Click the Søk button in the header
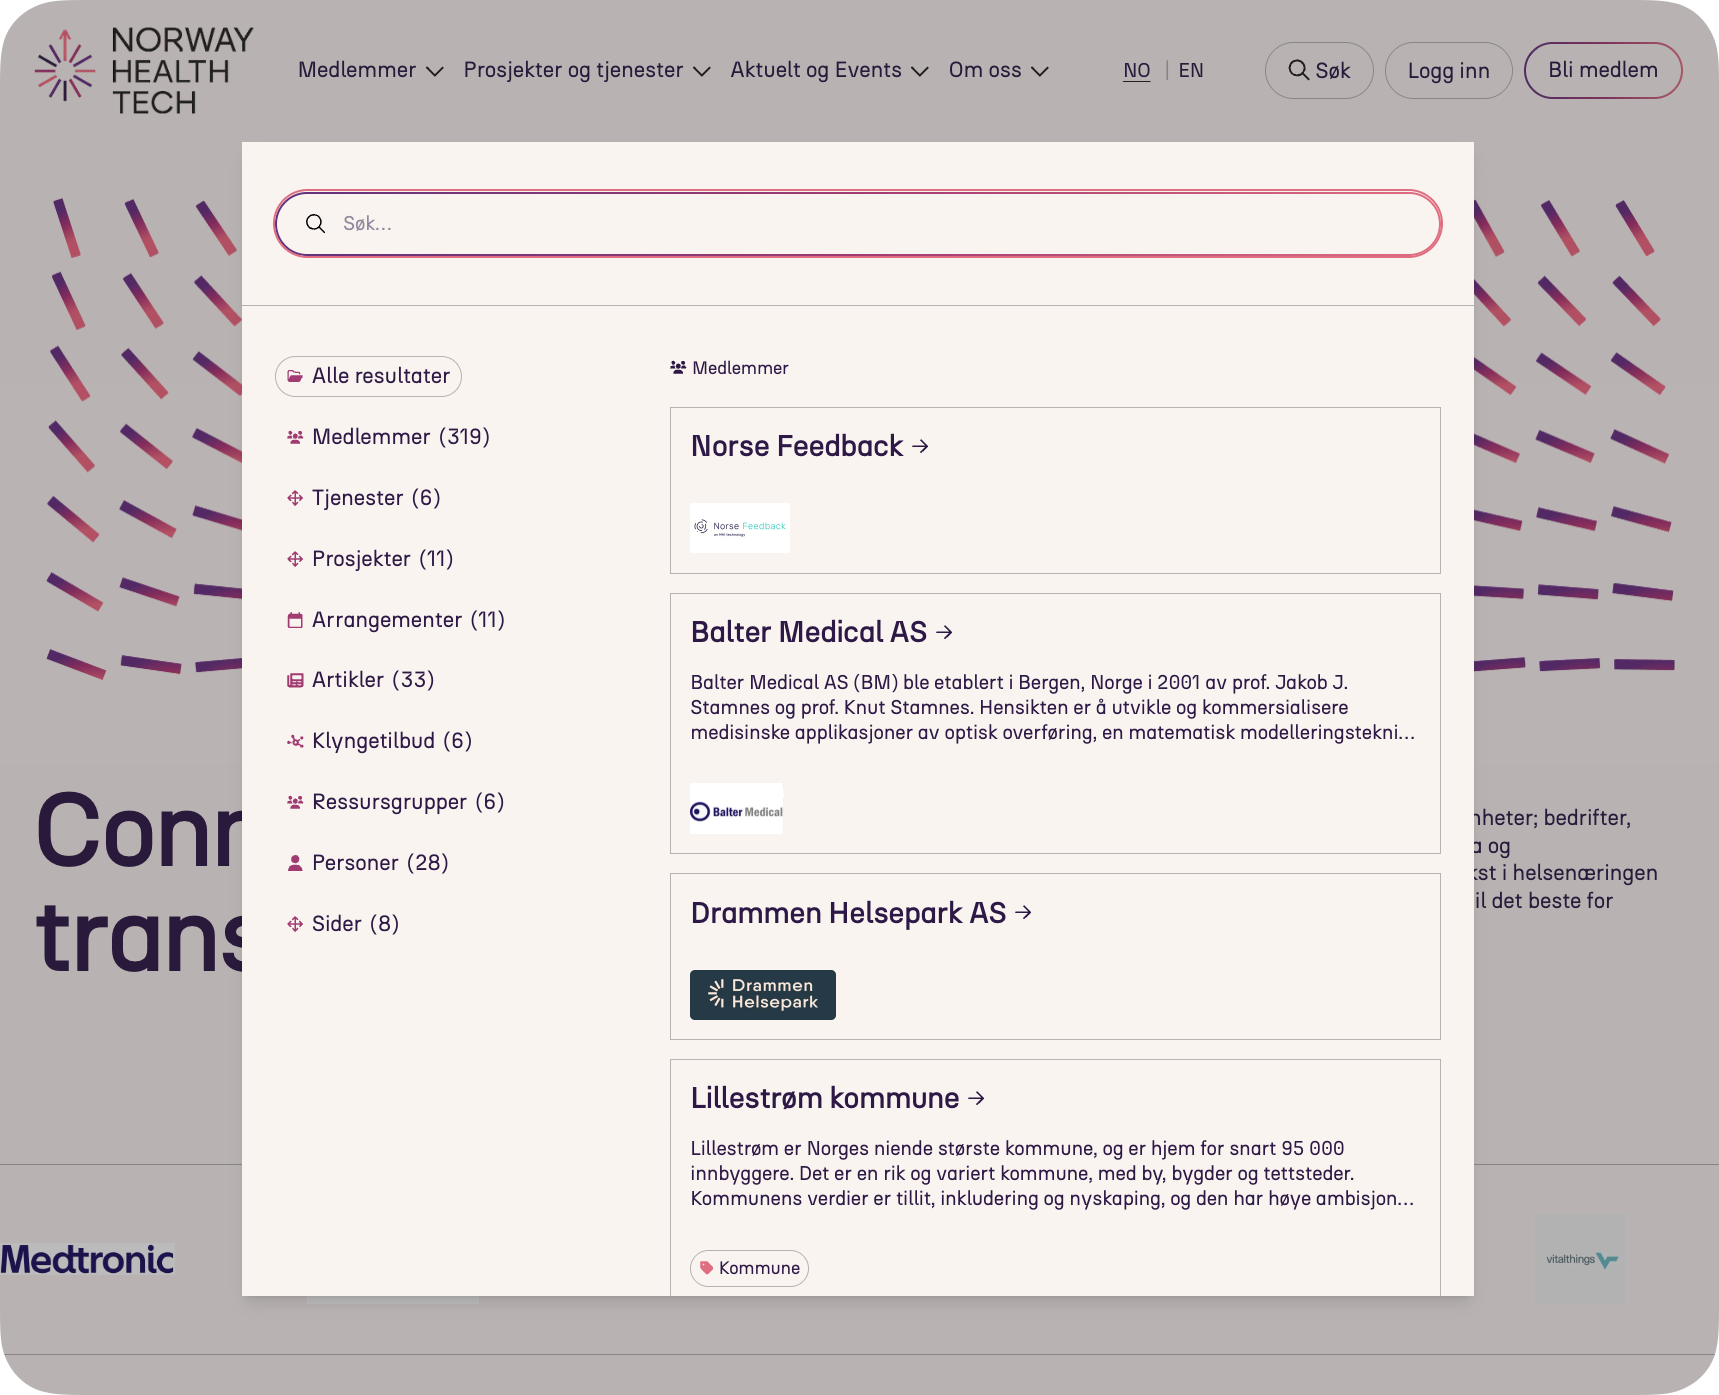Screen dimensions: 1719x1395 (1319, 70)
